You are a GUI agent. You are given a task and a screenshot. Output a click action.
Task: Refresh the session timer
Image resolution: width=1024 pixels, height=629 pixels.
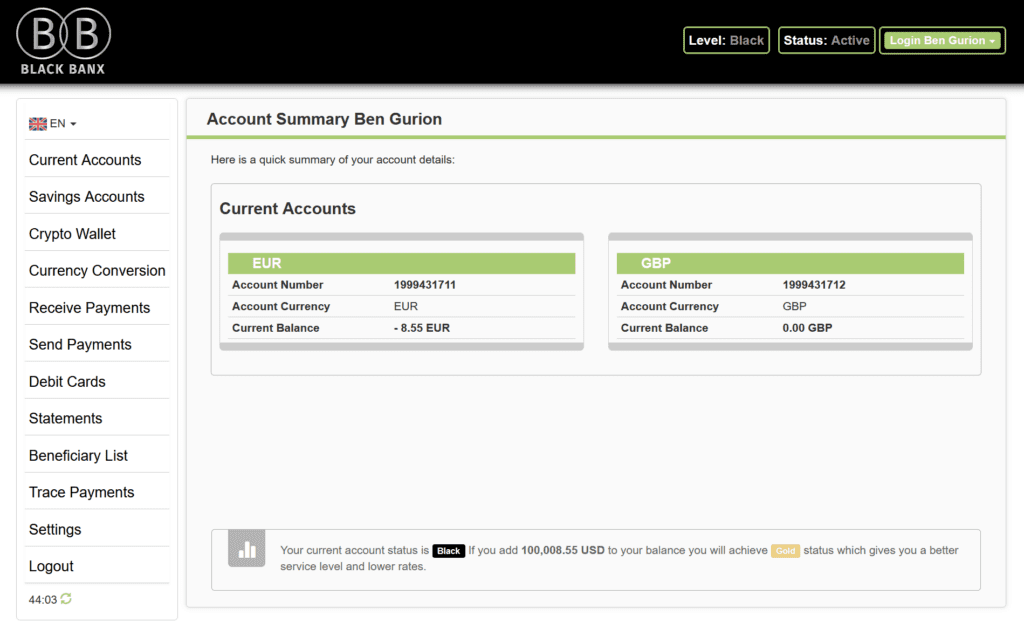(x=64, y=598)
